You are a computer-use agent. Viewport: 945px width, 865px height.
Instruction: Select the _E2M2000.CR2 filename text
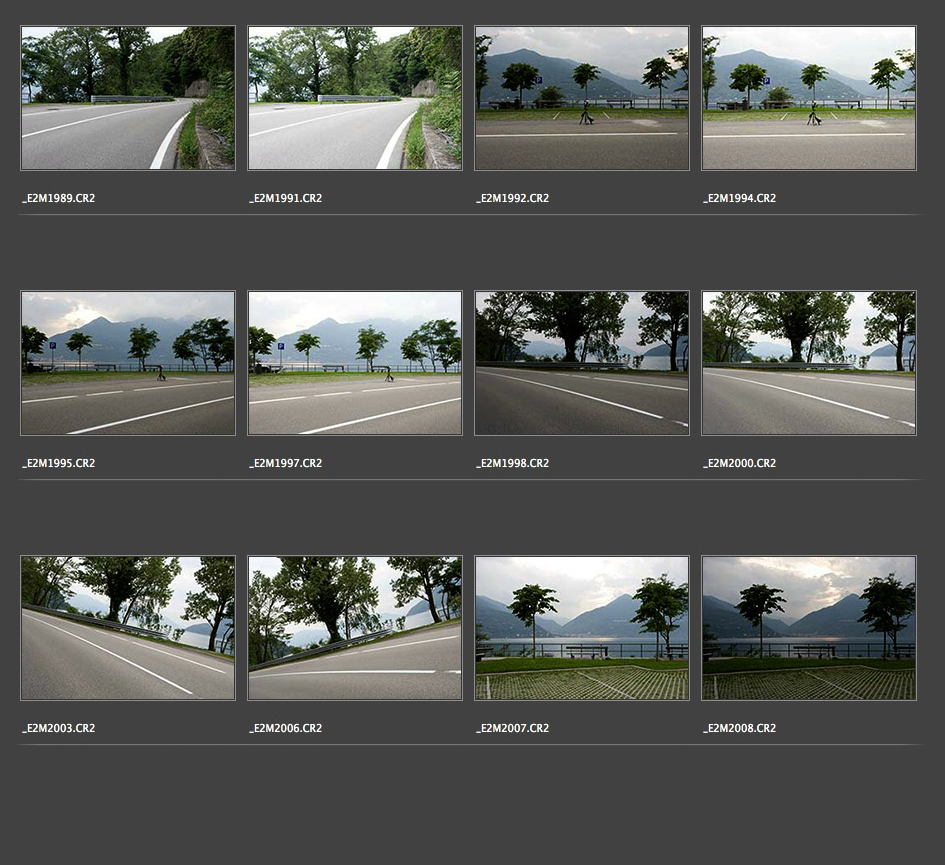(740, 464)
